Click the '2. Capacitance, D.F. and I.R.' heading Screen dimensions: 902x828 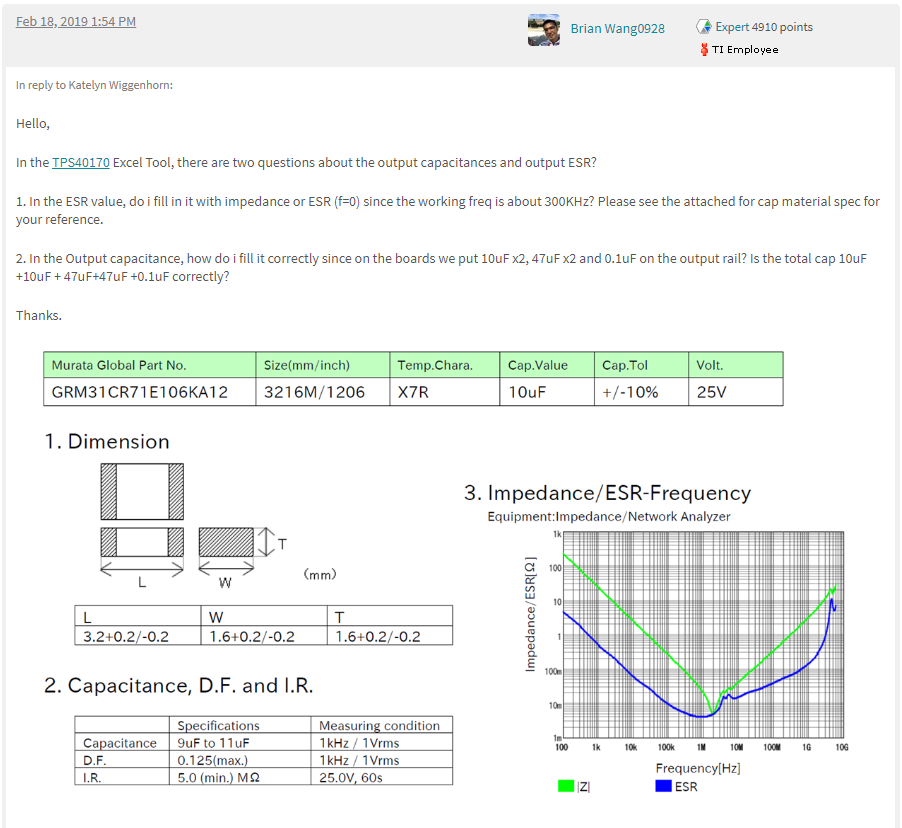(178, 685)
